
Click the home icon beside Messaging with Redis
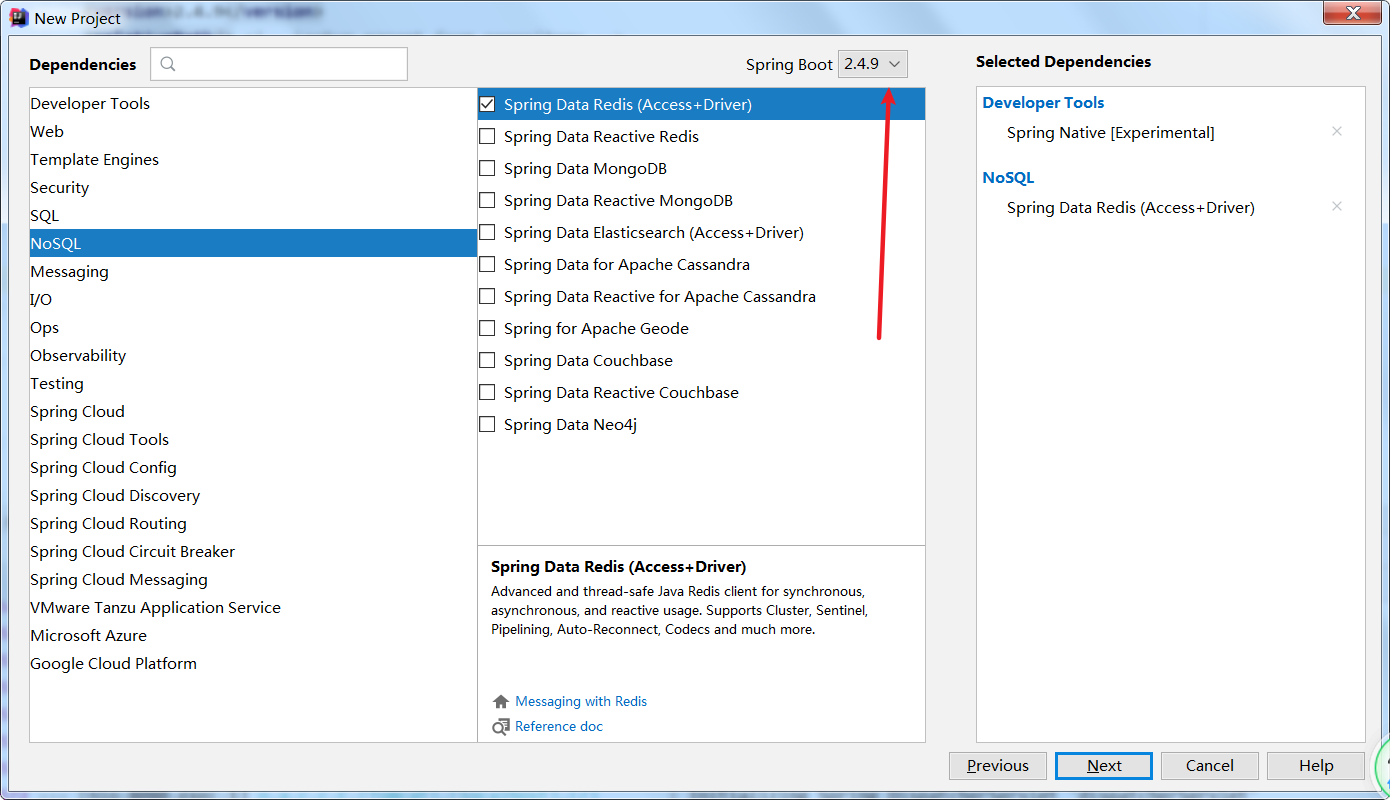click(501, 702)
